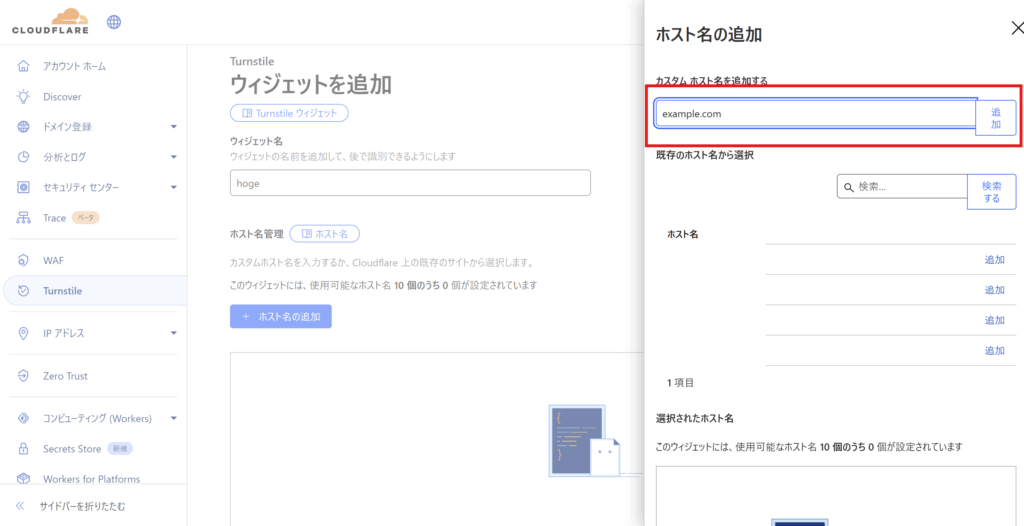Click the セキュリティ センター icon
This screenshot has height=526, width=1024.
point(24,188)
